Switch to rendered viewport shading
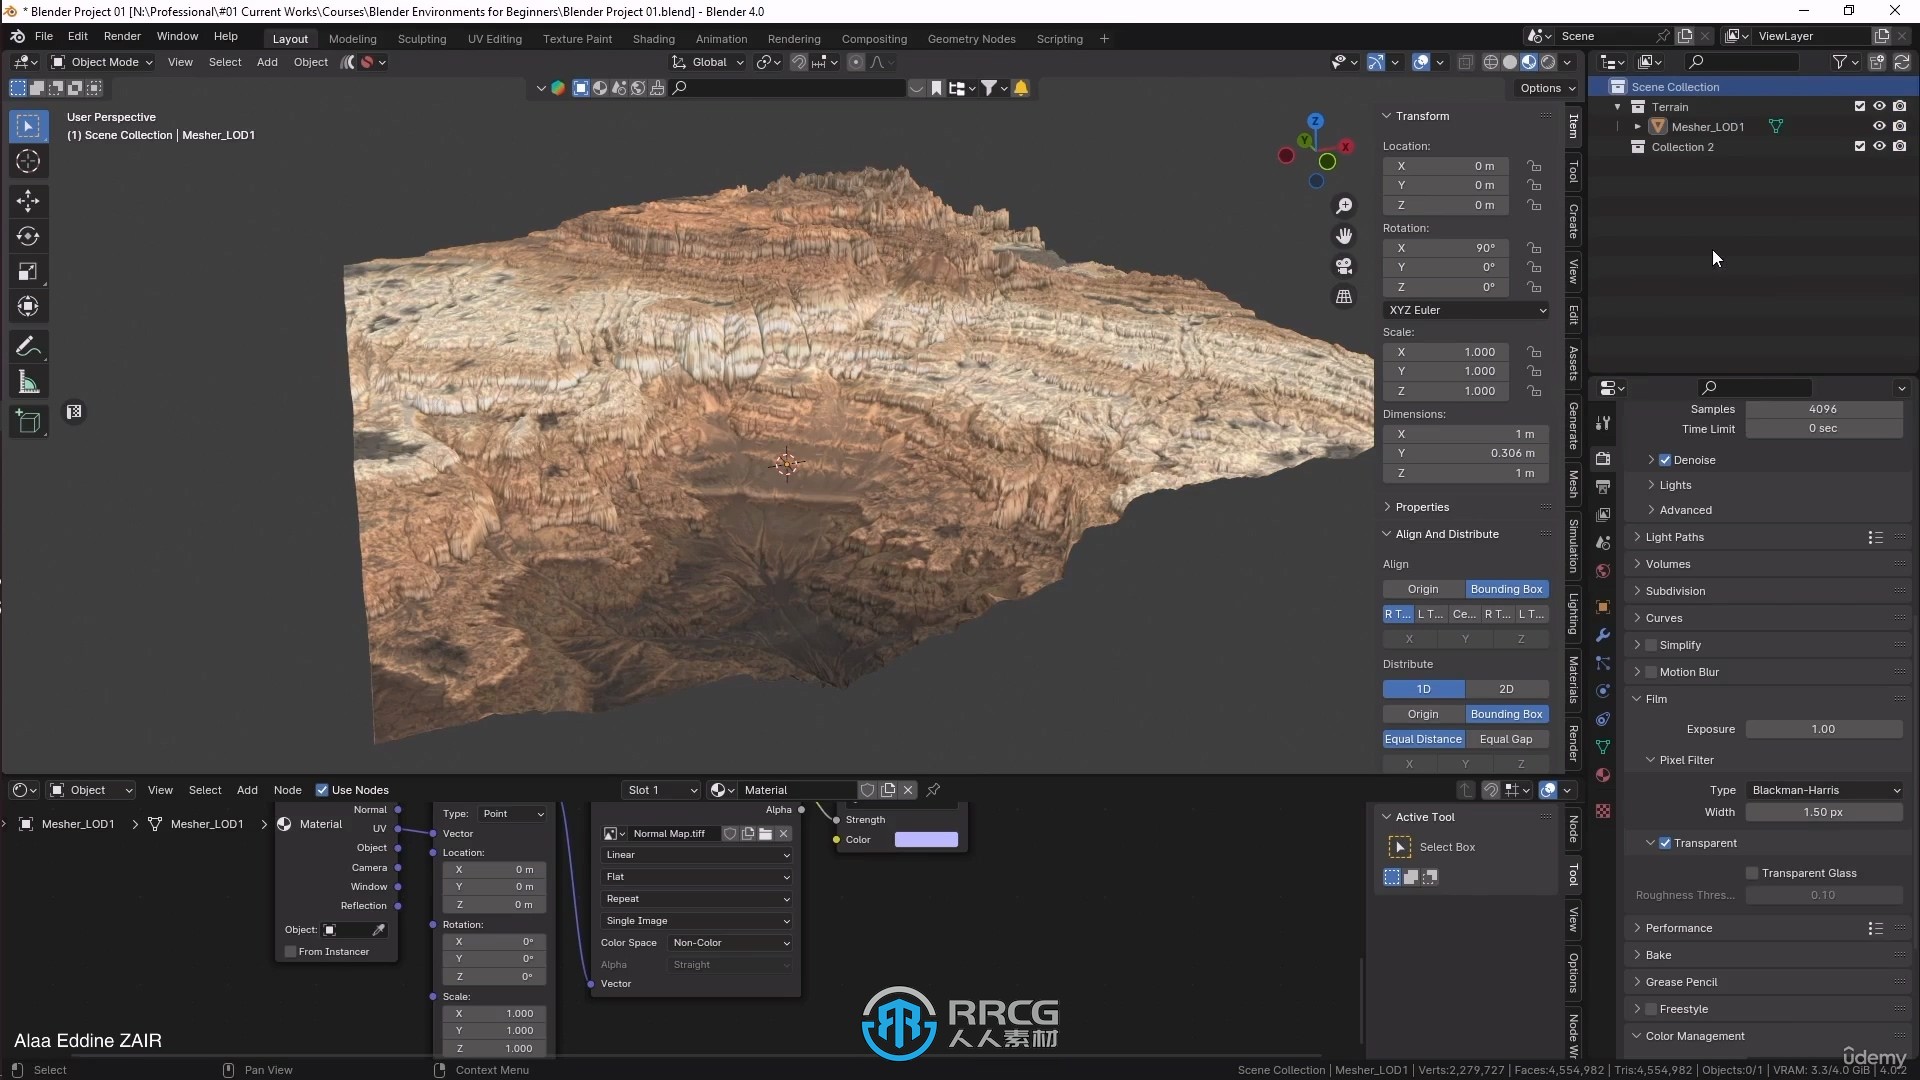The height and width of the screenshot is (1080, 1920). [x=1548, y=62]
